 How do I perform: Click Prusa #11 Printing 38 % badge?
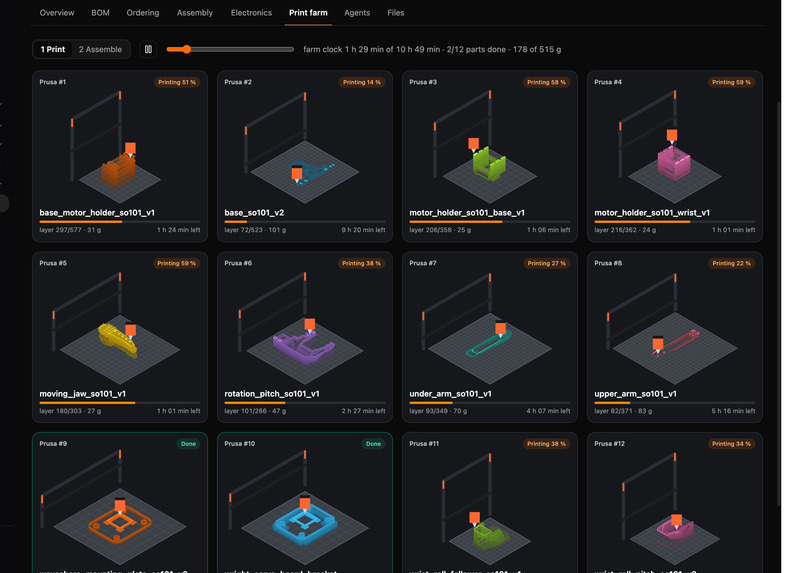[x=546, y=444]
